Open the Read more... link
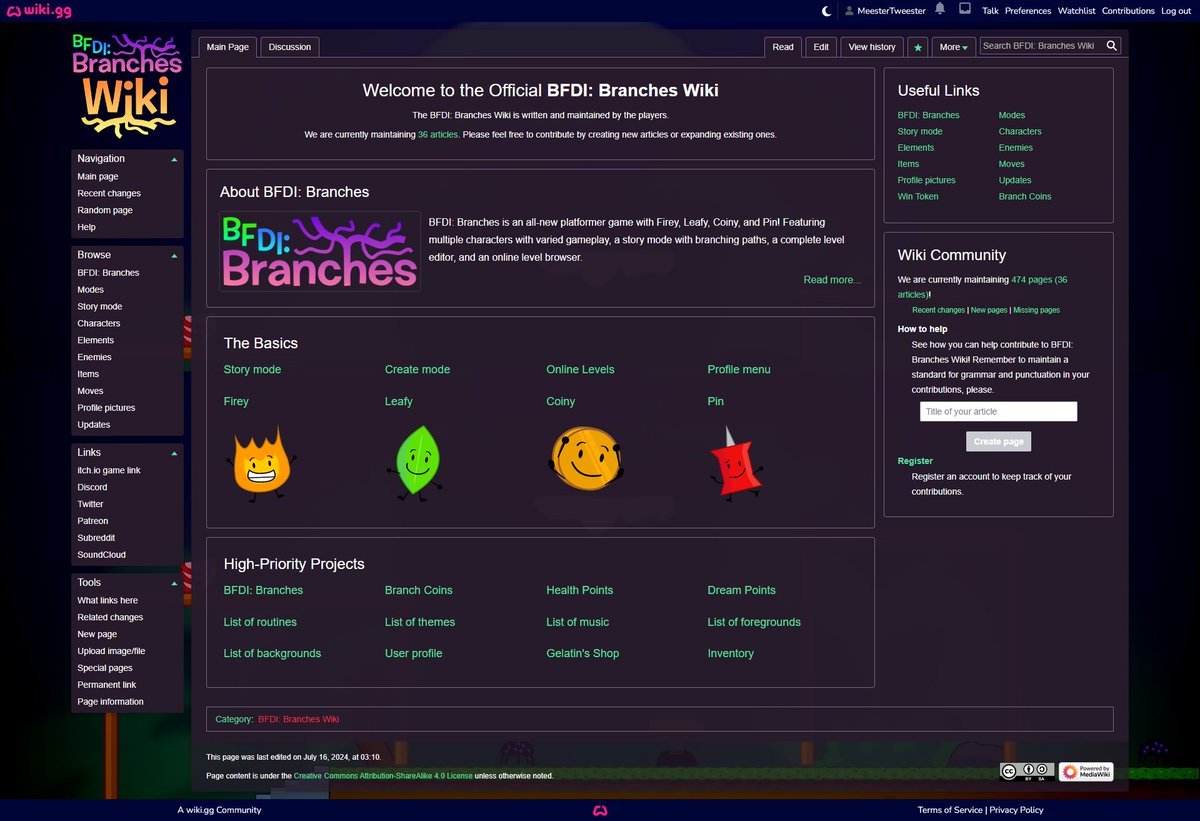 point(832,280)
